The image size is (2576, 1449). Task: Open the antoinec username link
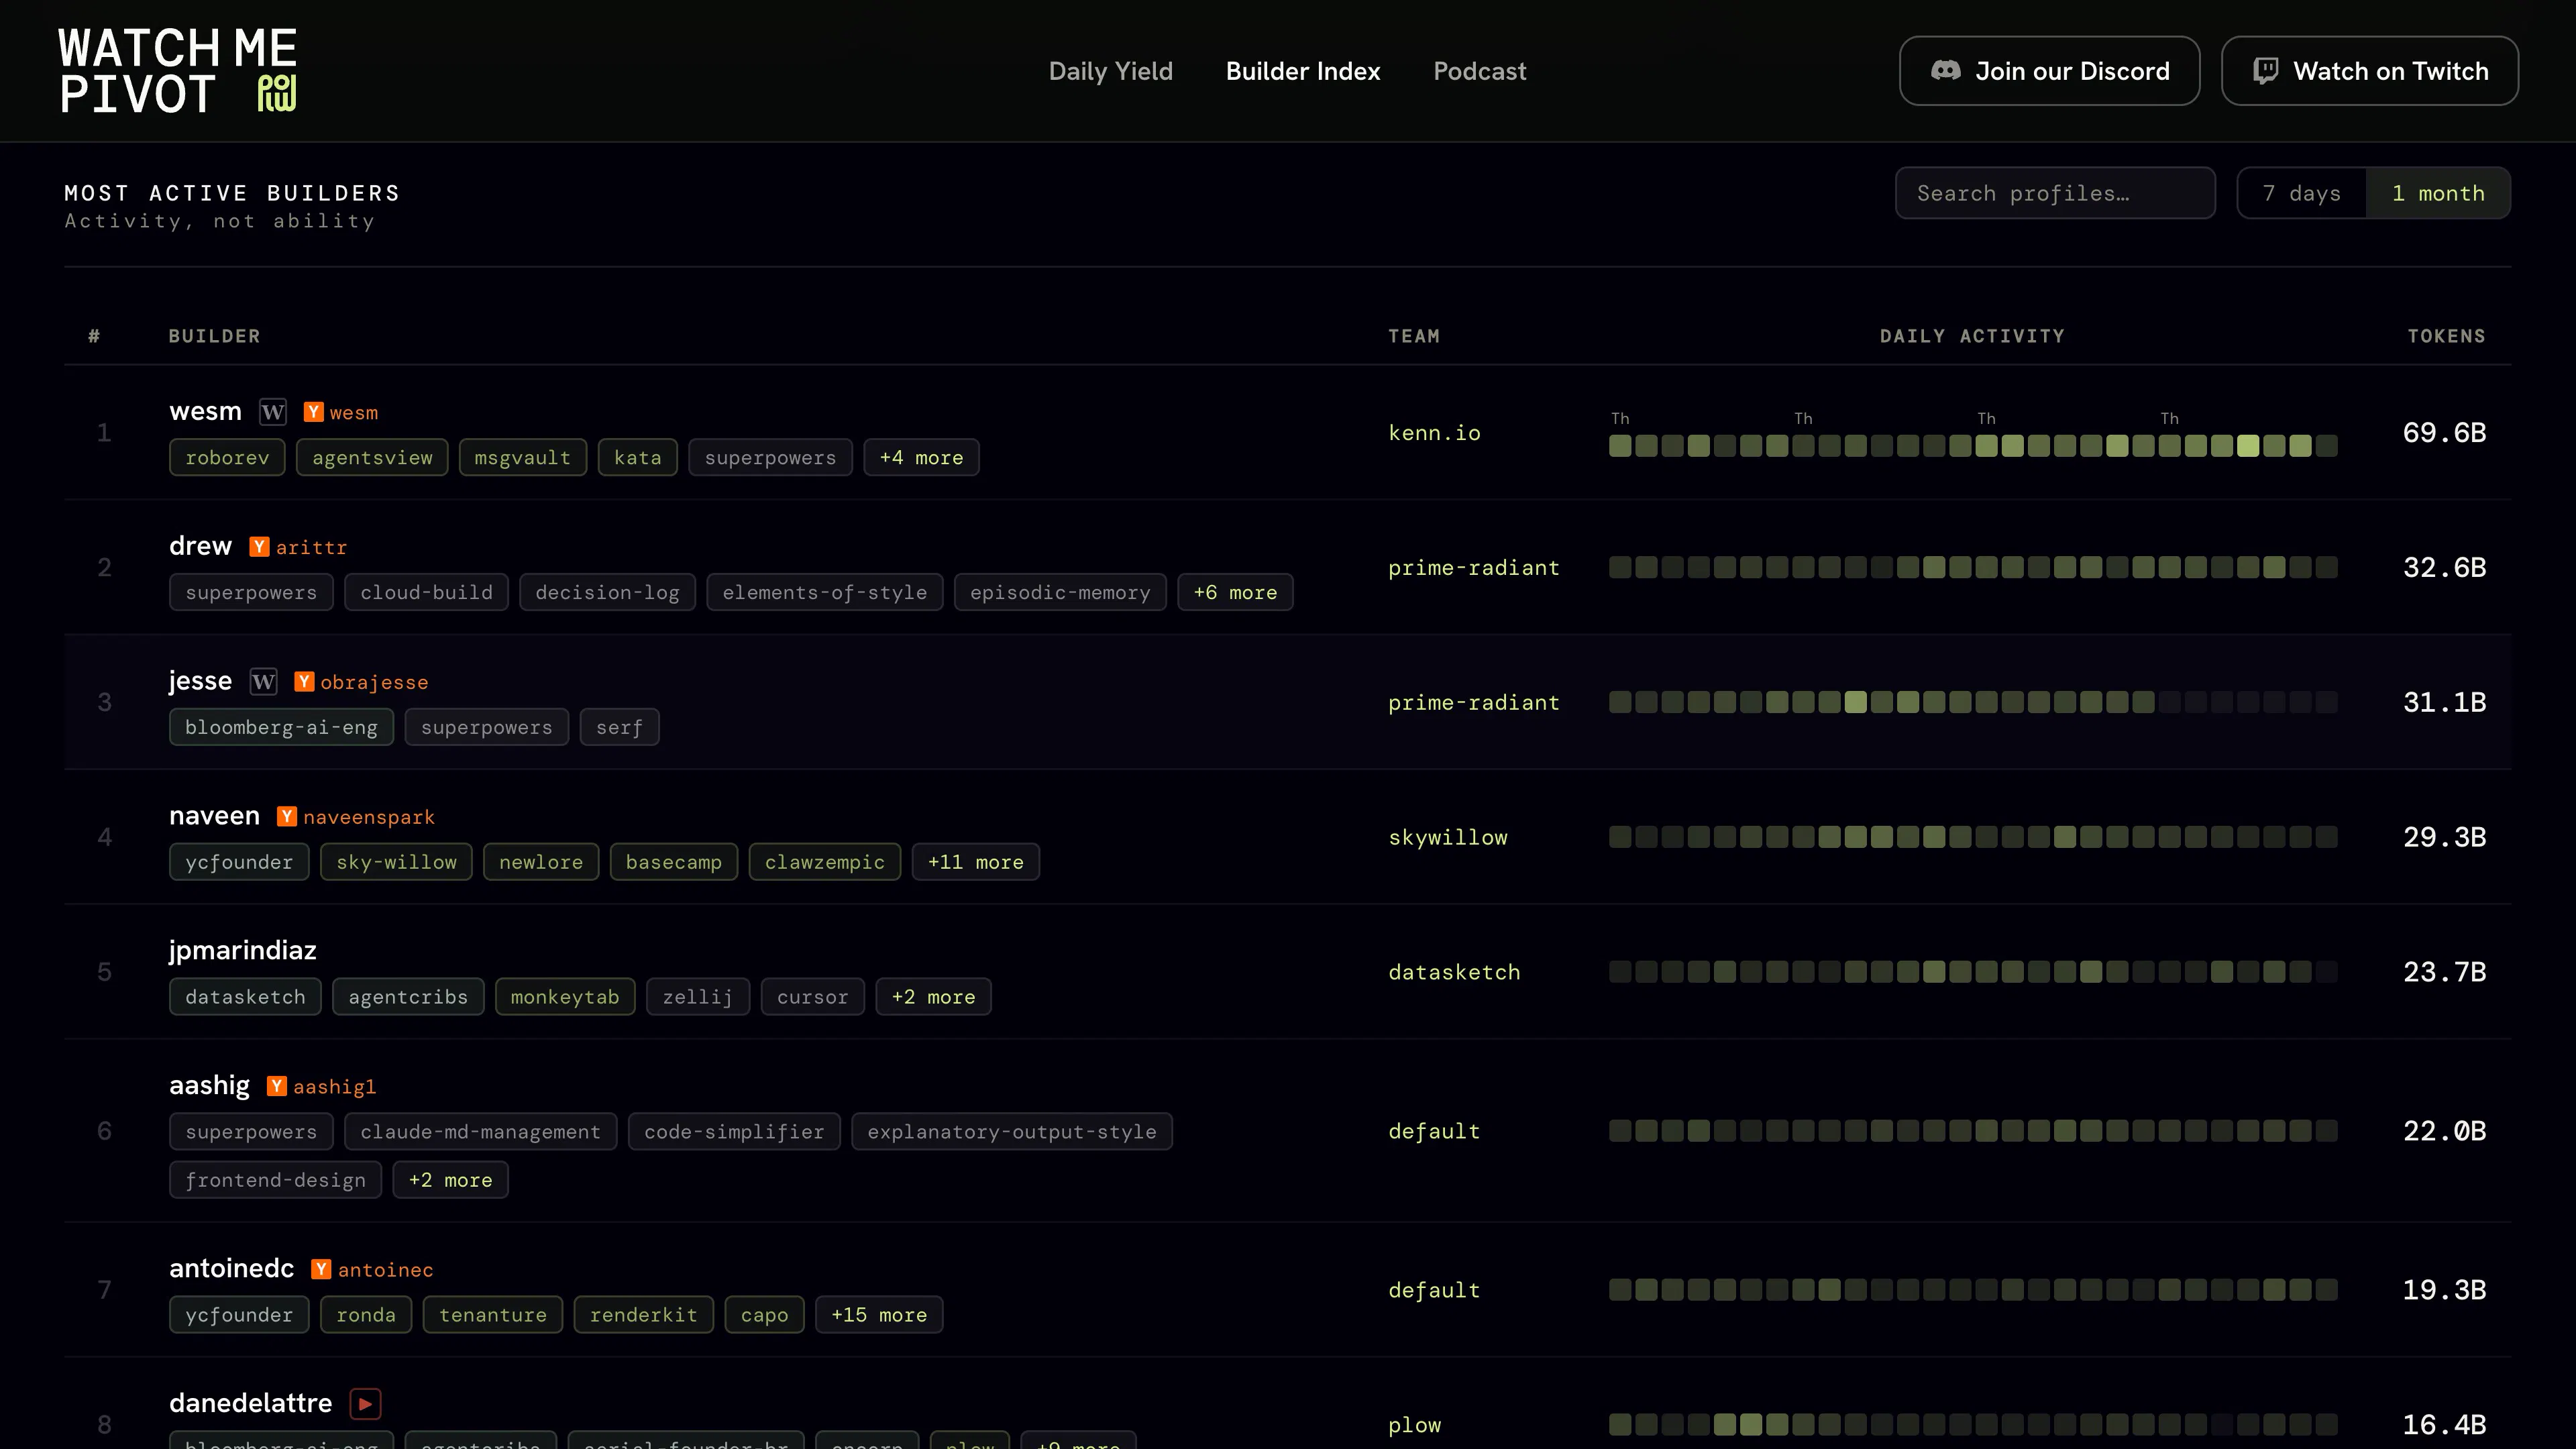click(x=385, y=1270)
